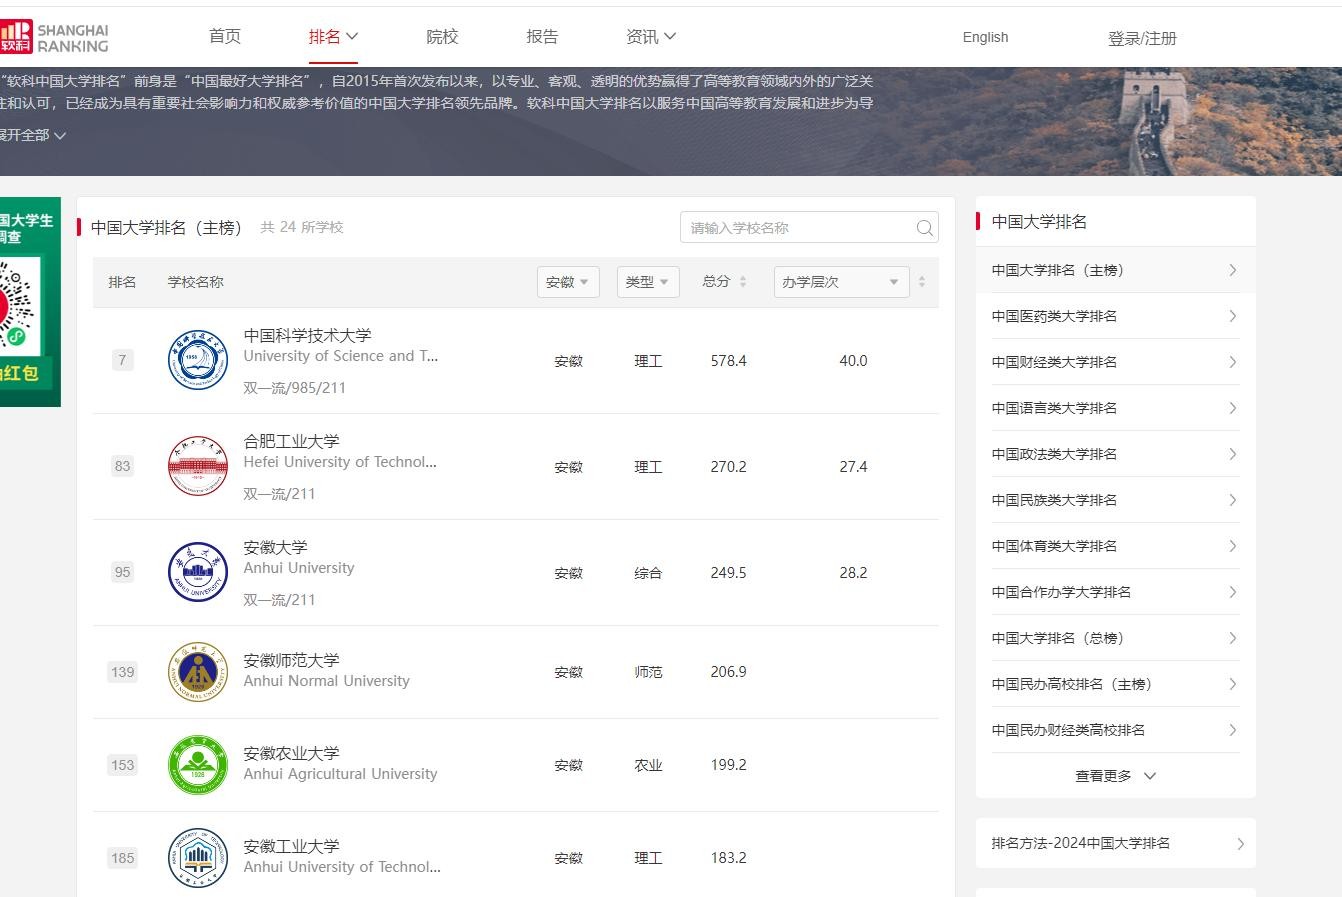The width and height of the screenshot is (1342, 897).
Task: Expand the 排名 navigation menu
Action: (333, 37)
